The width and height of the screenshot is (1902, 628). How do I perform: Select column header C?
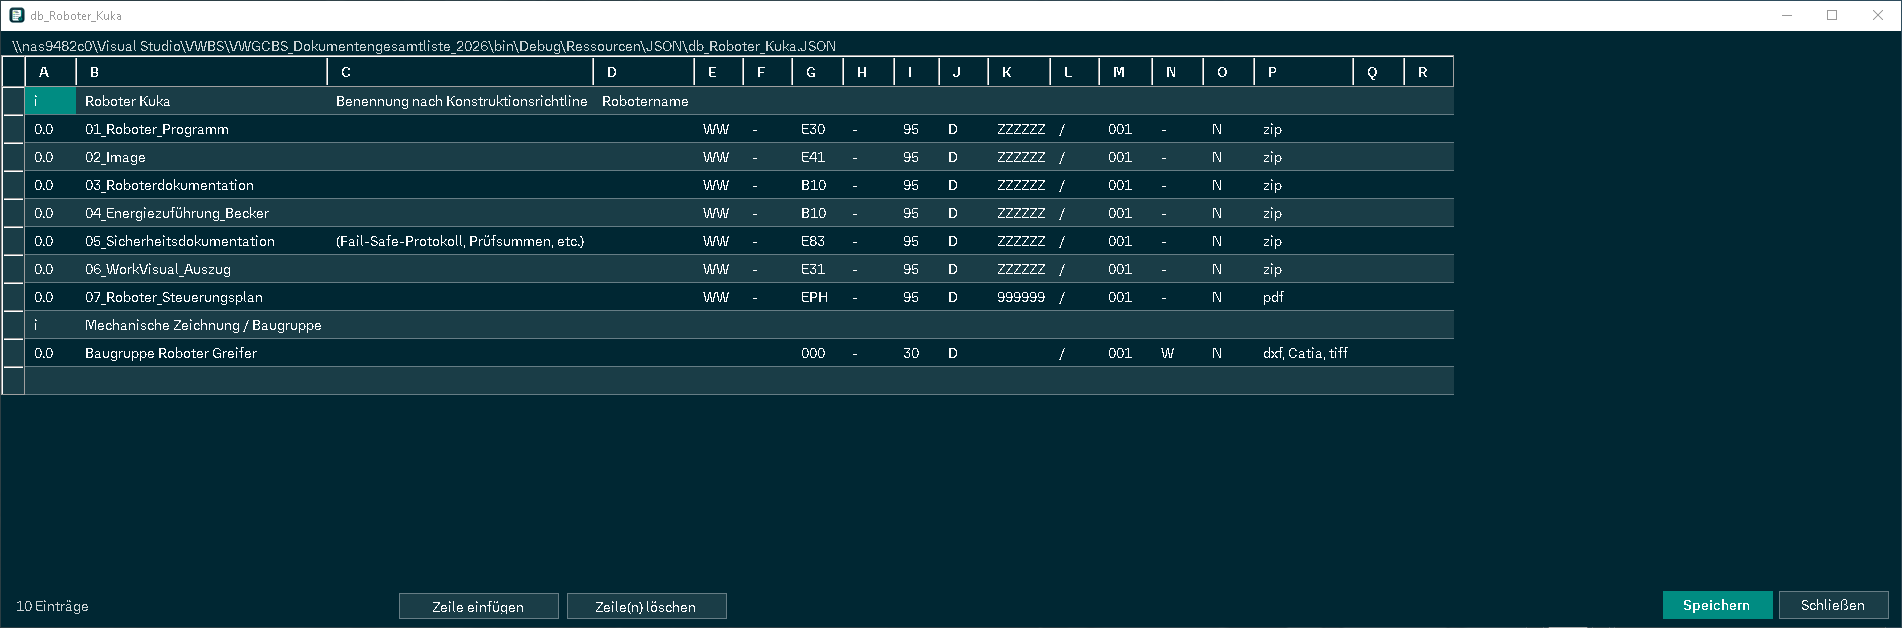click(460, 72)
